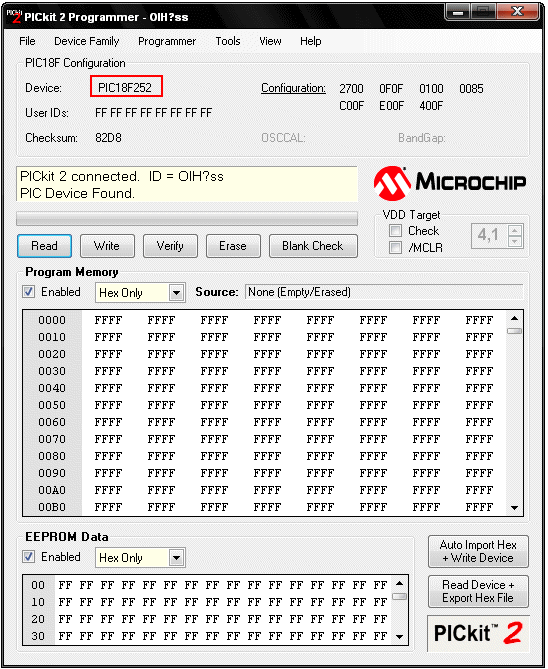Viewport: 548px width, 669px height.
Task: Click EEPROM address row 30
Action: tap(38, 636)
